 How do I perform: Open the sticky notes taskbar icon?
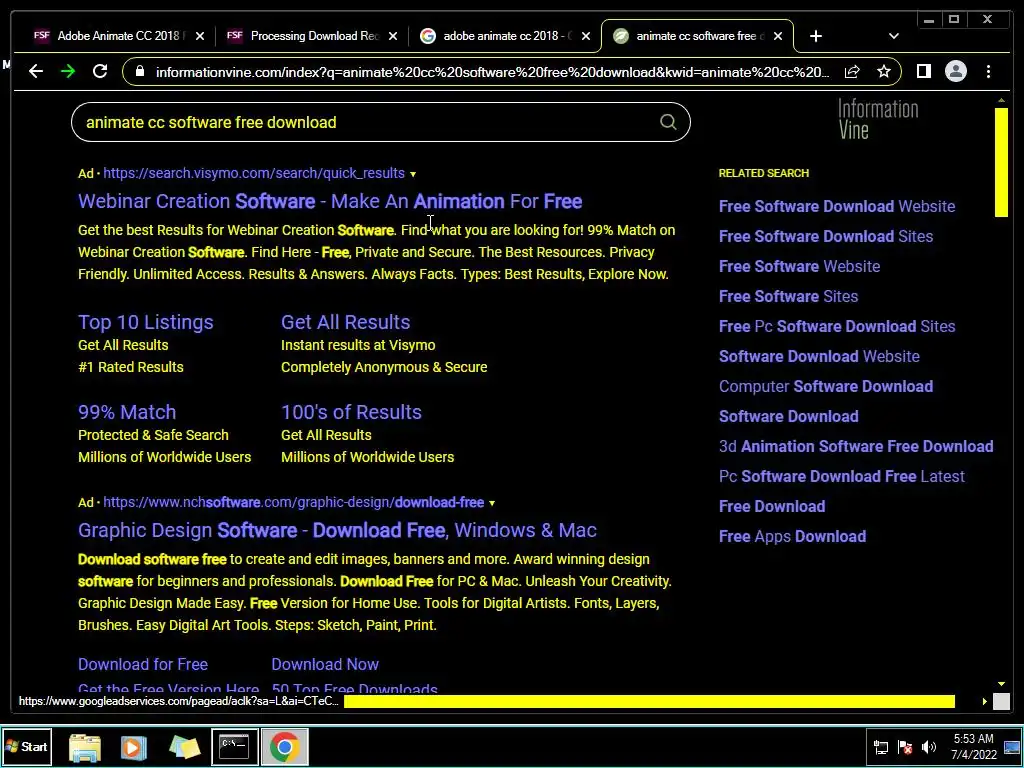pos(184,747)
